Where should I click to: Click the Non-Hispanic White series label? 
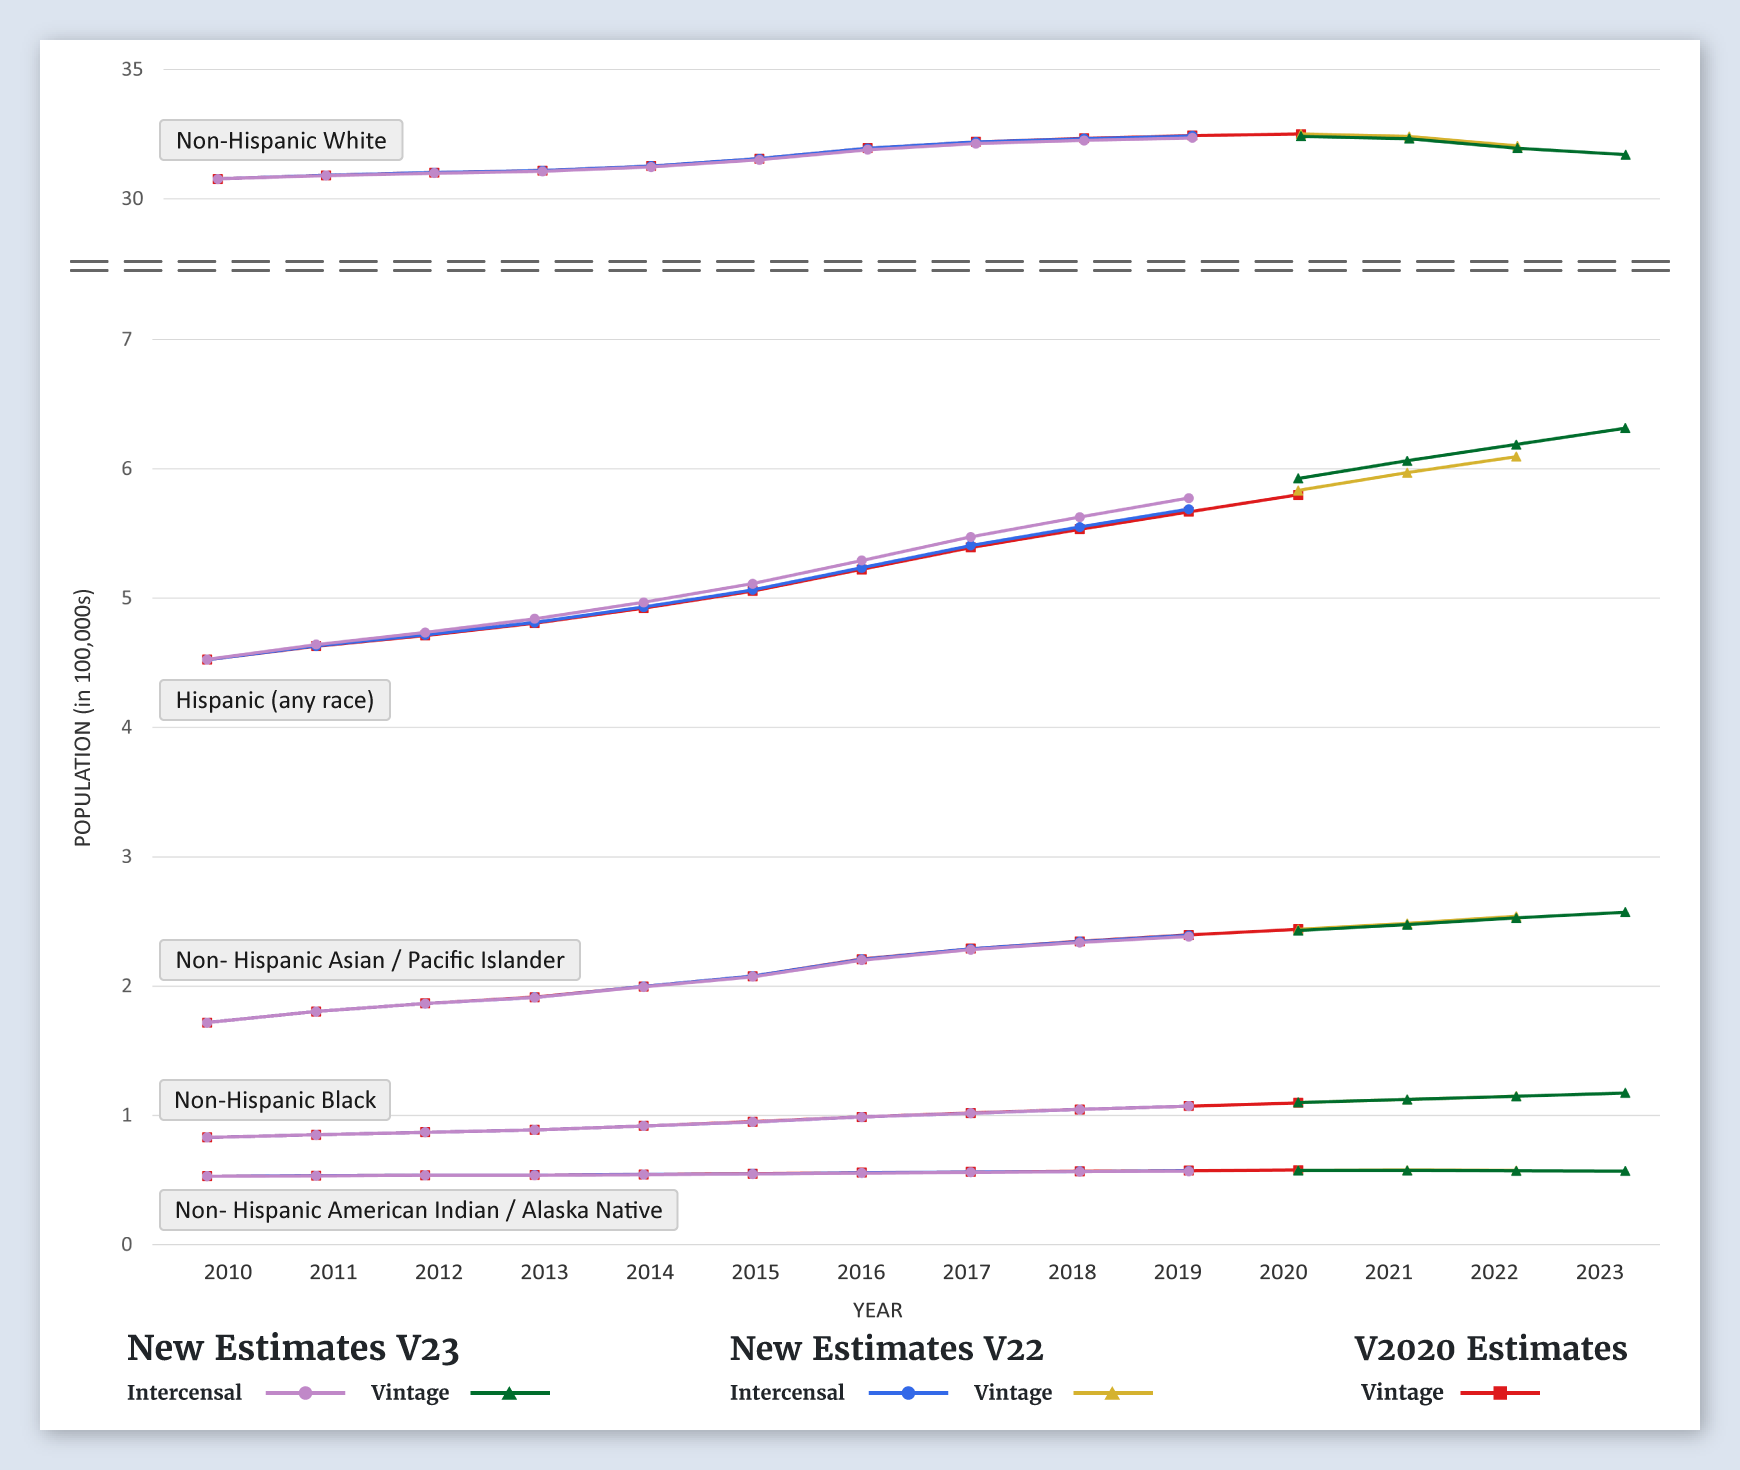click(281, 140)
